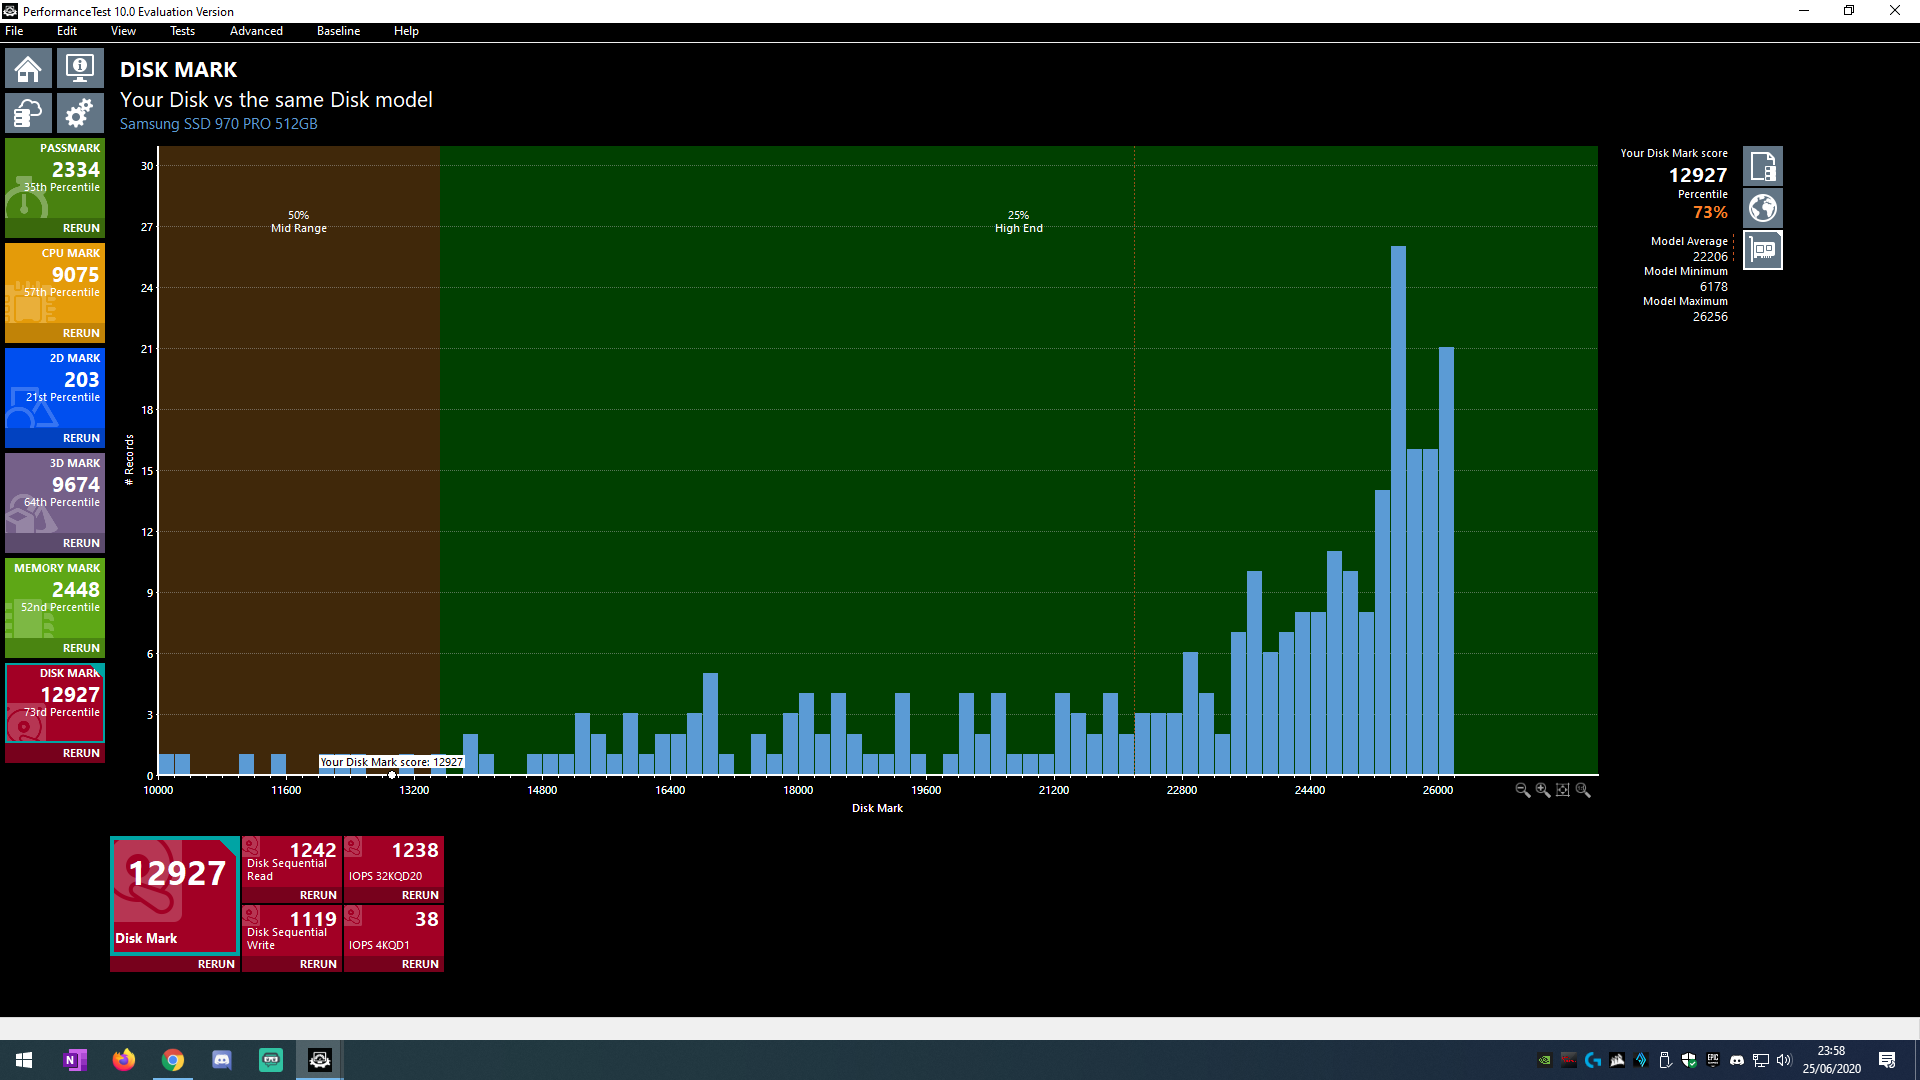Select the CPU Mark score tile
Image resolution: width=1920 pixels, height=1080 pixels.
[x=55, y=285]
